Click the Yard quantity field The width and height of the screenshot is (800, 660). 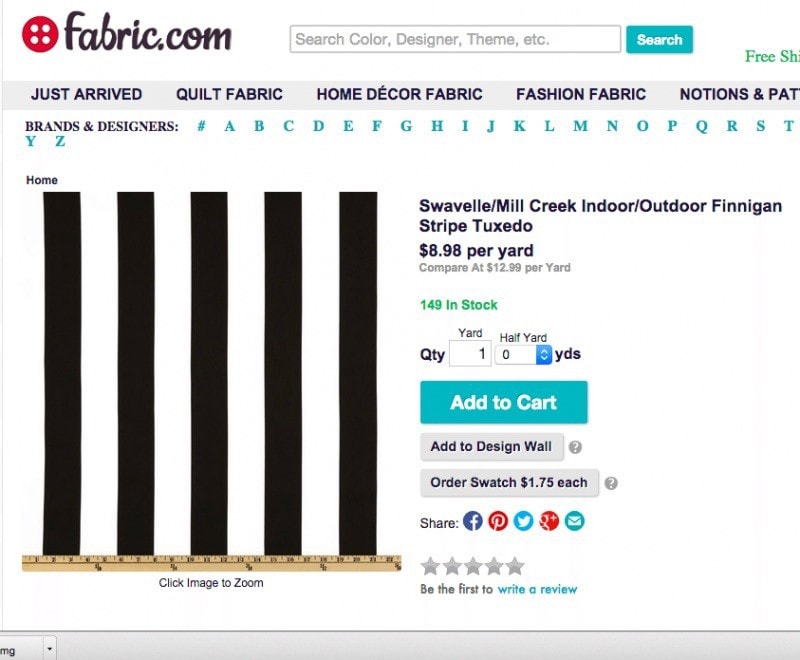point(470,353)
